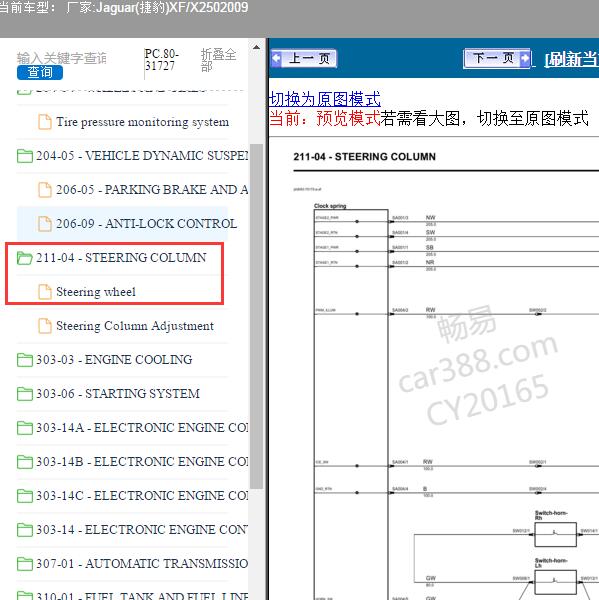Click the blue 查询 search button
Viewport: 599px width, 600px height.
tap(40, 72)
